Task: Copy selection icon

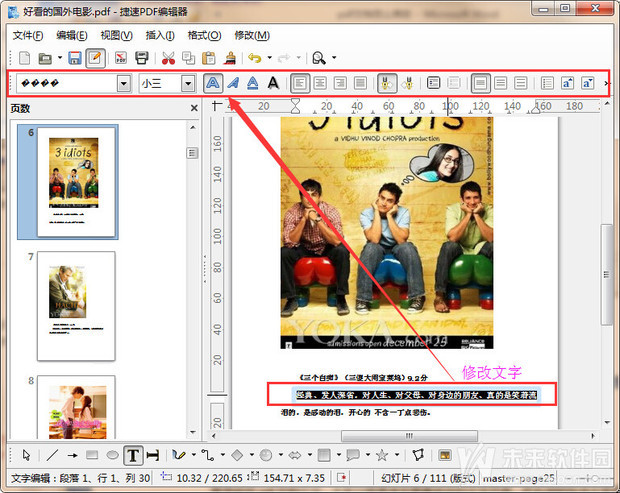Action: point(188,58)
